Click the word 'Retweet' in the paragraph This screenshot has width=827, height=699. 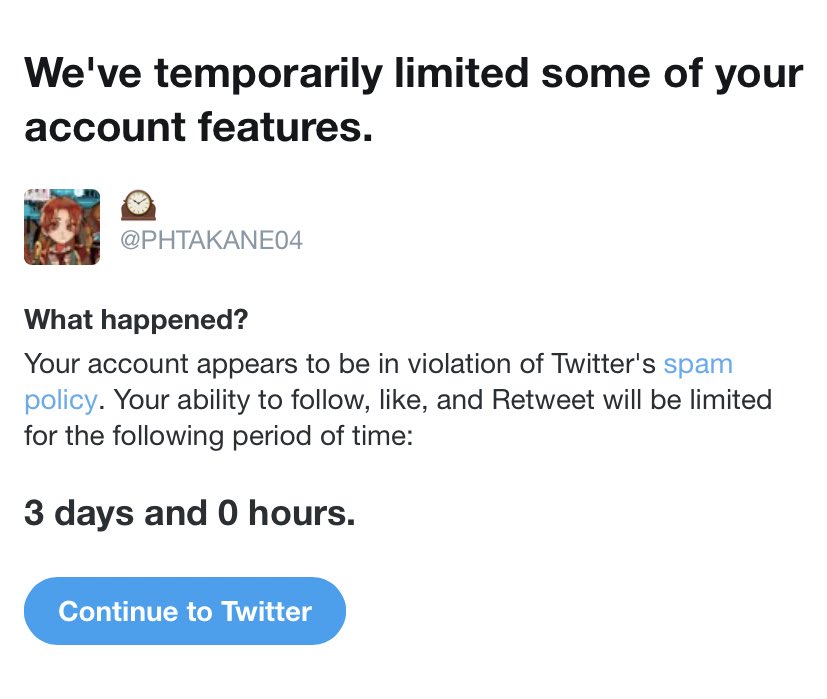click(543, 399)
